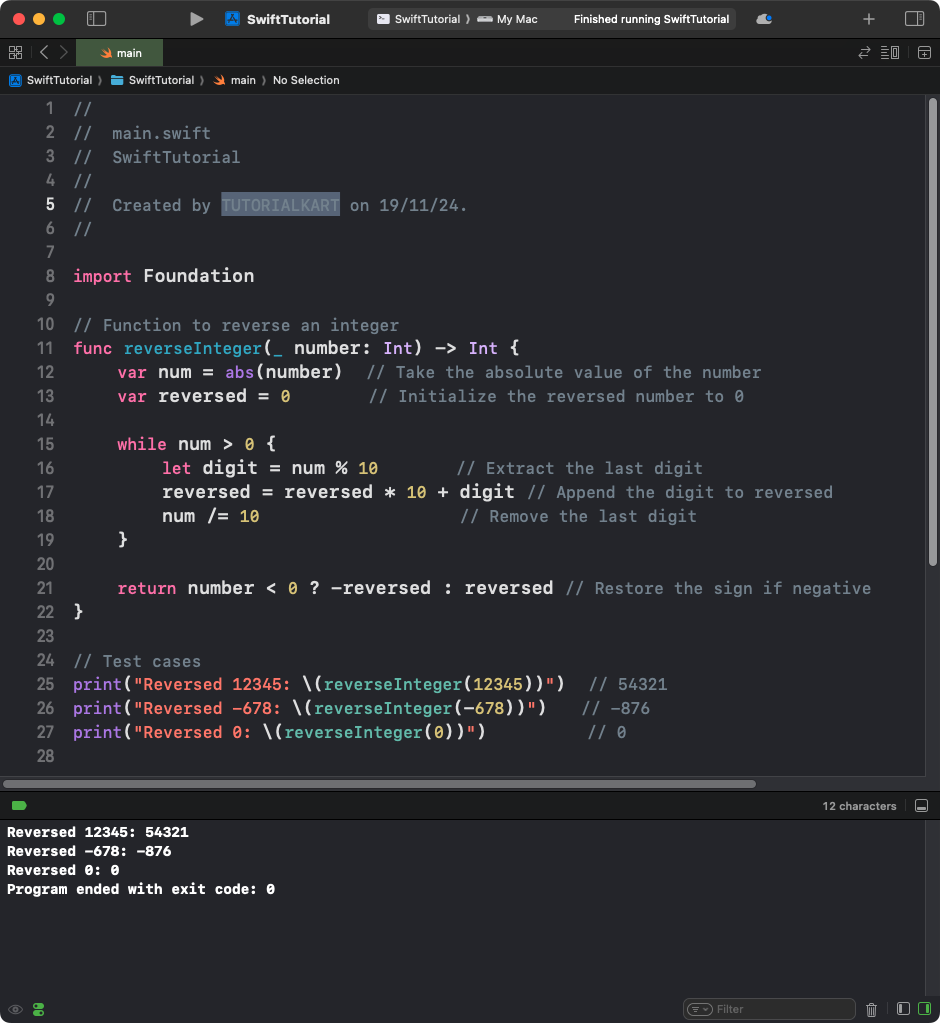Open the filter options icon
The image size is (940, 1023).
pos(699,1009)
